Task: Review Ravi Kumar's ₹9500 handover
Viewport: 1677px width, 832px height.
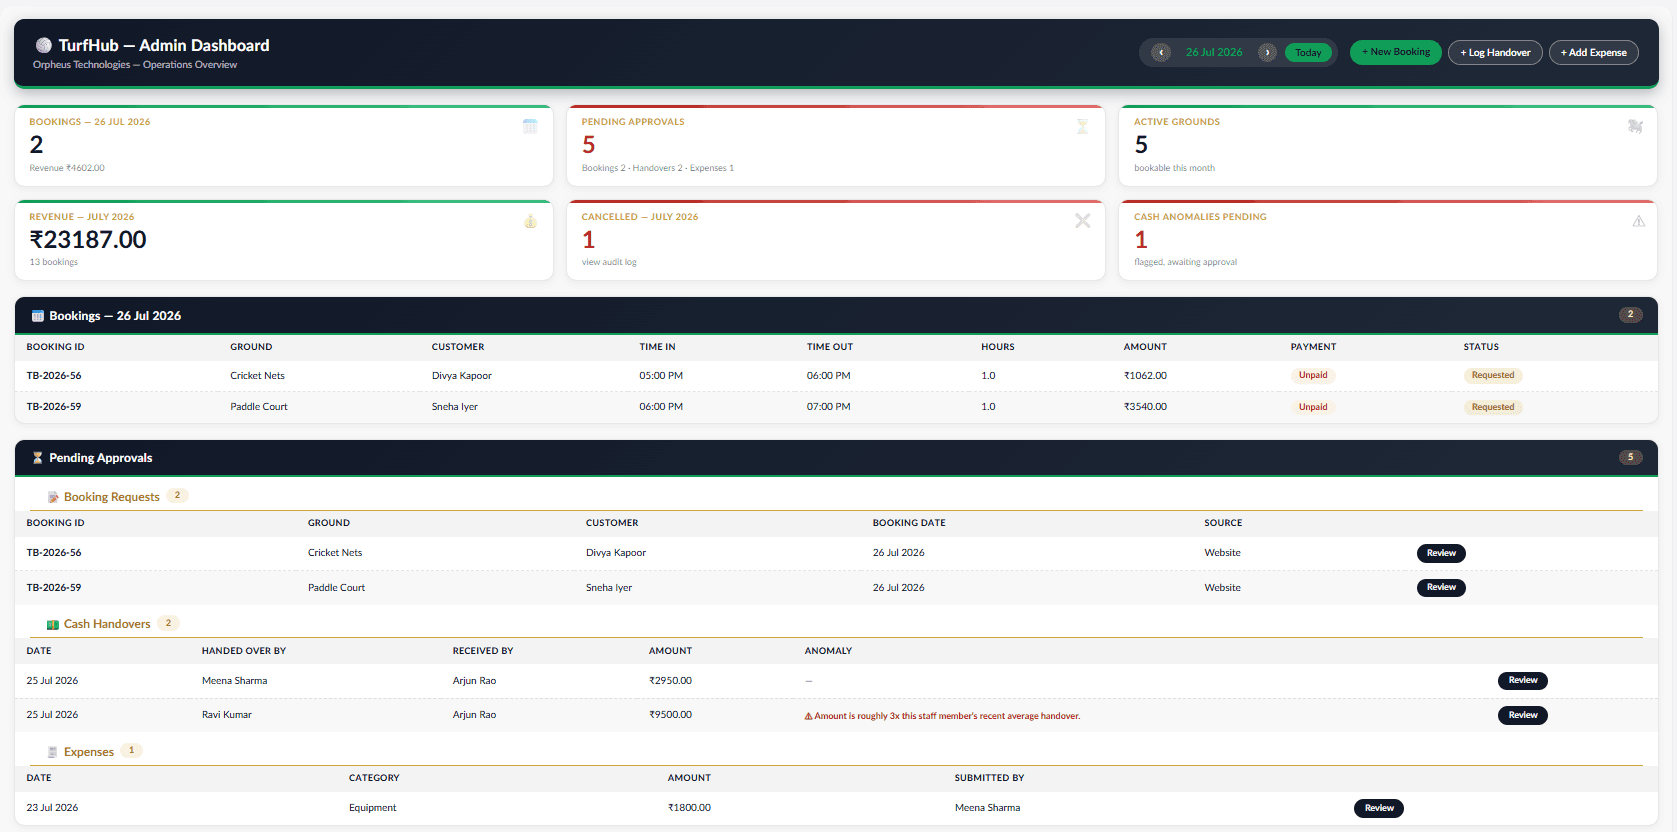Action: [x=1523, y=715]
